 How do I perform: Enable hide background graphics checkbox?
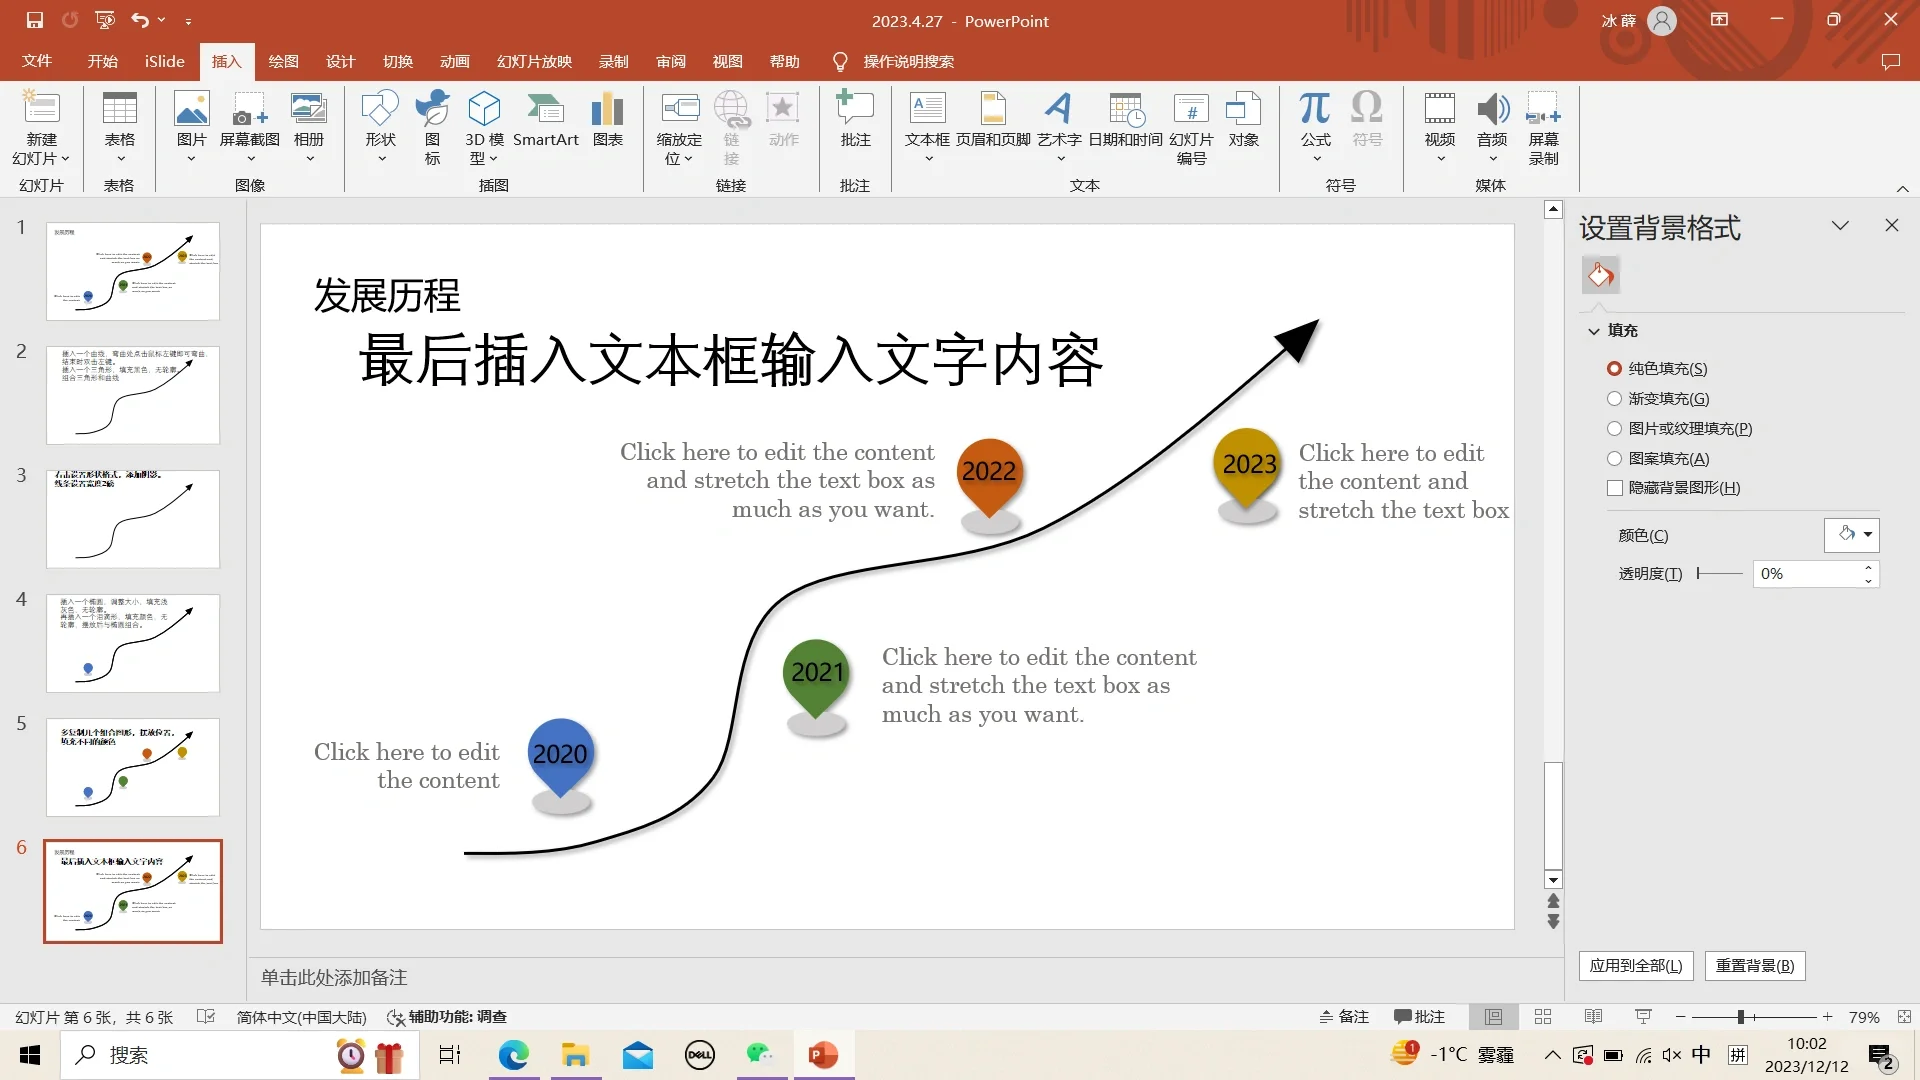coord(1614,488)
